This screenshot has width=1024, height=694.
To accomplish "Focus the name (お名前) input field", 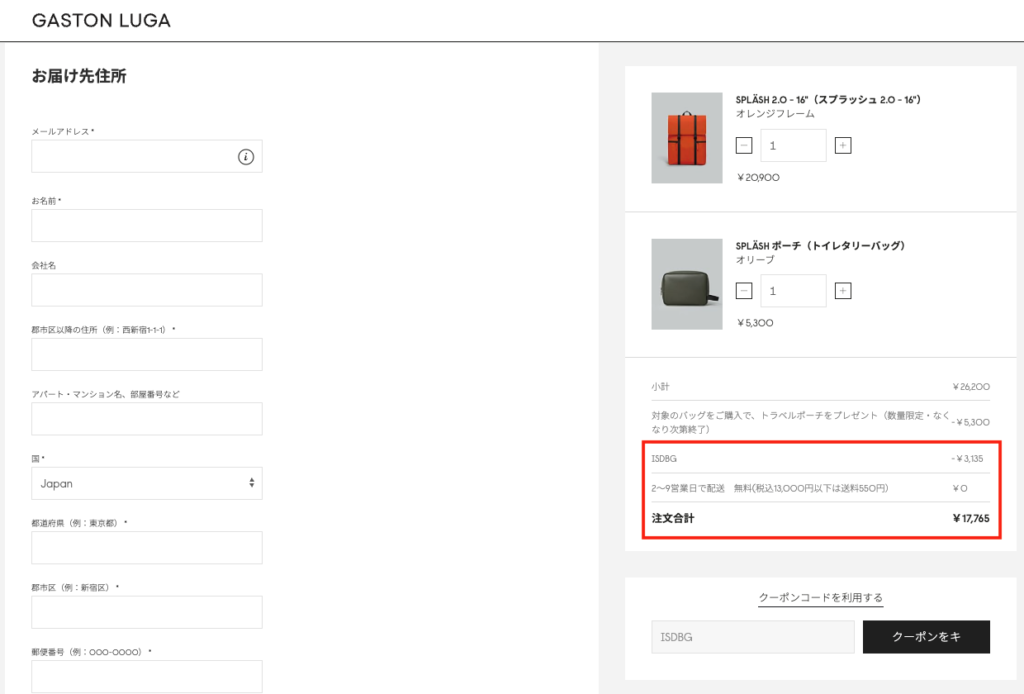I will point(146,225).
